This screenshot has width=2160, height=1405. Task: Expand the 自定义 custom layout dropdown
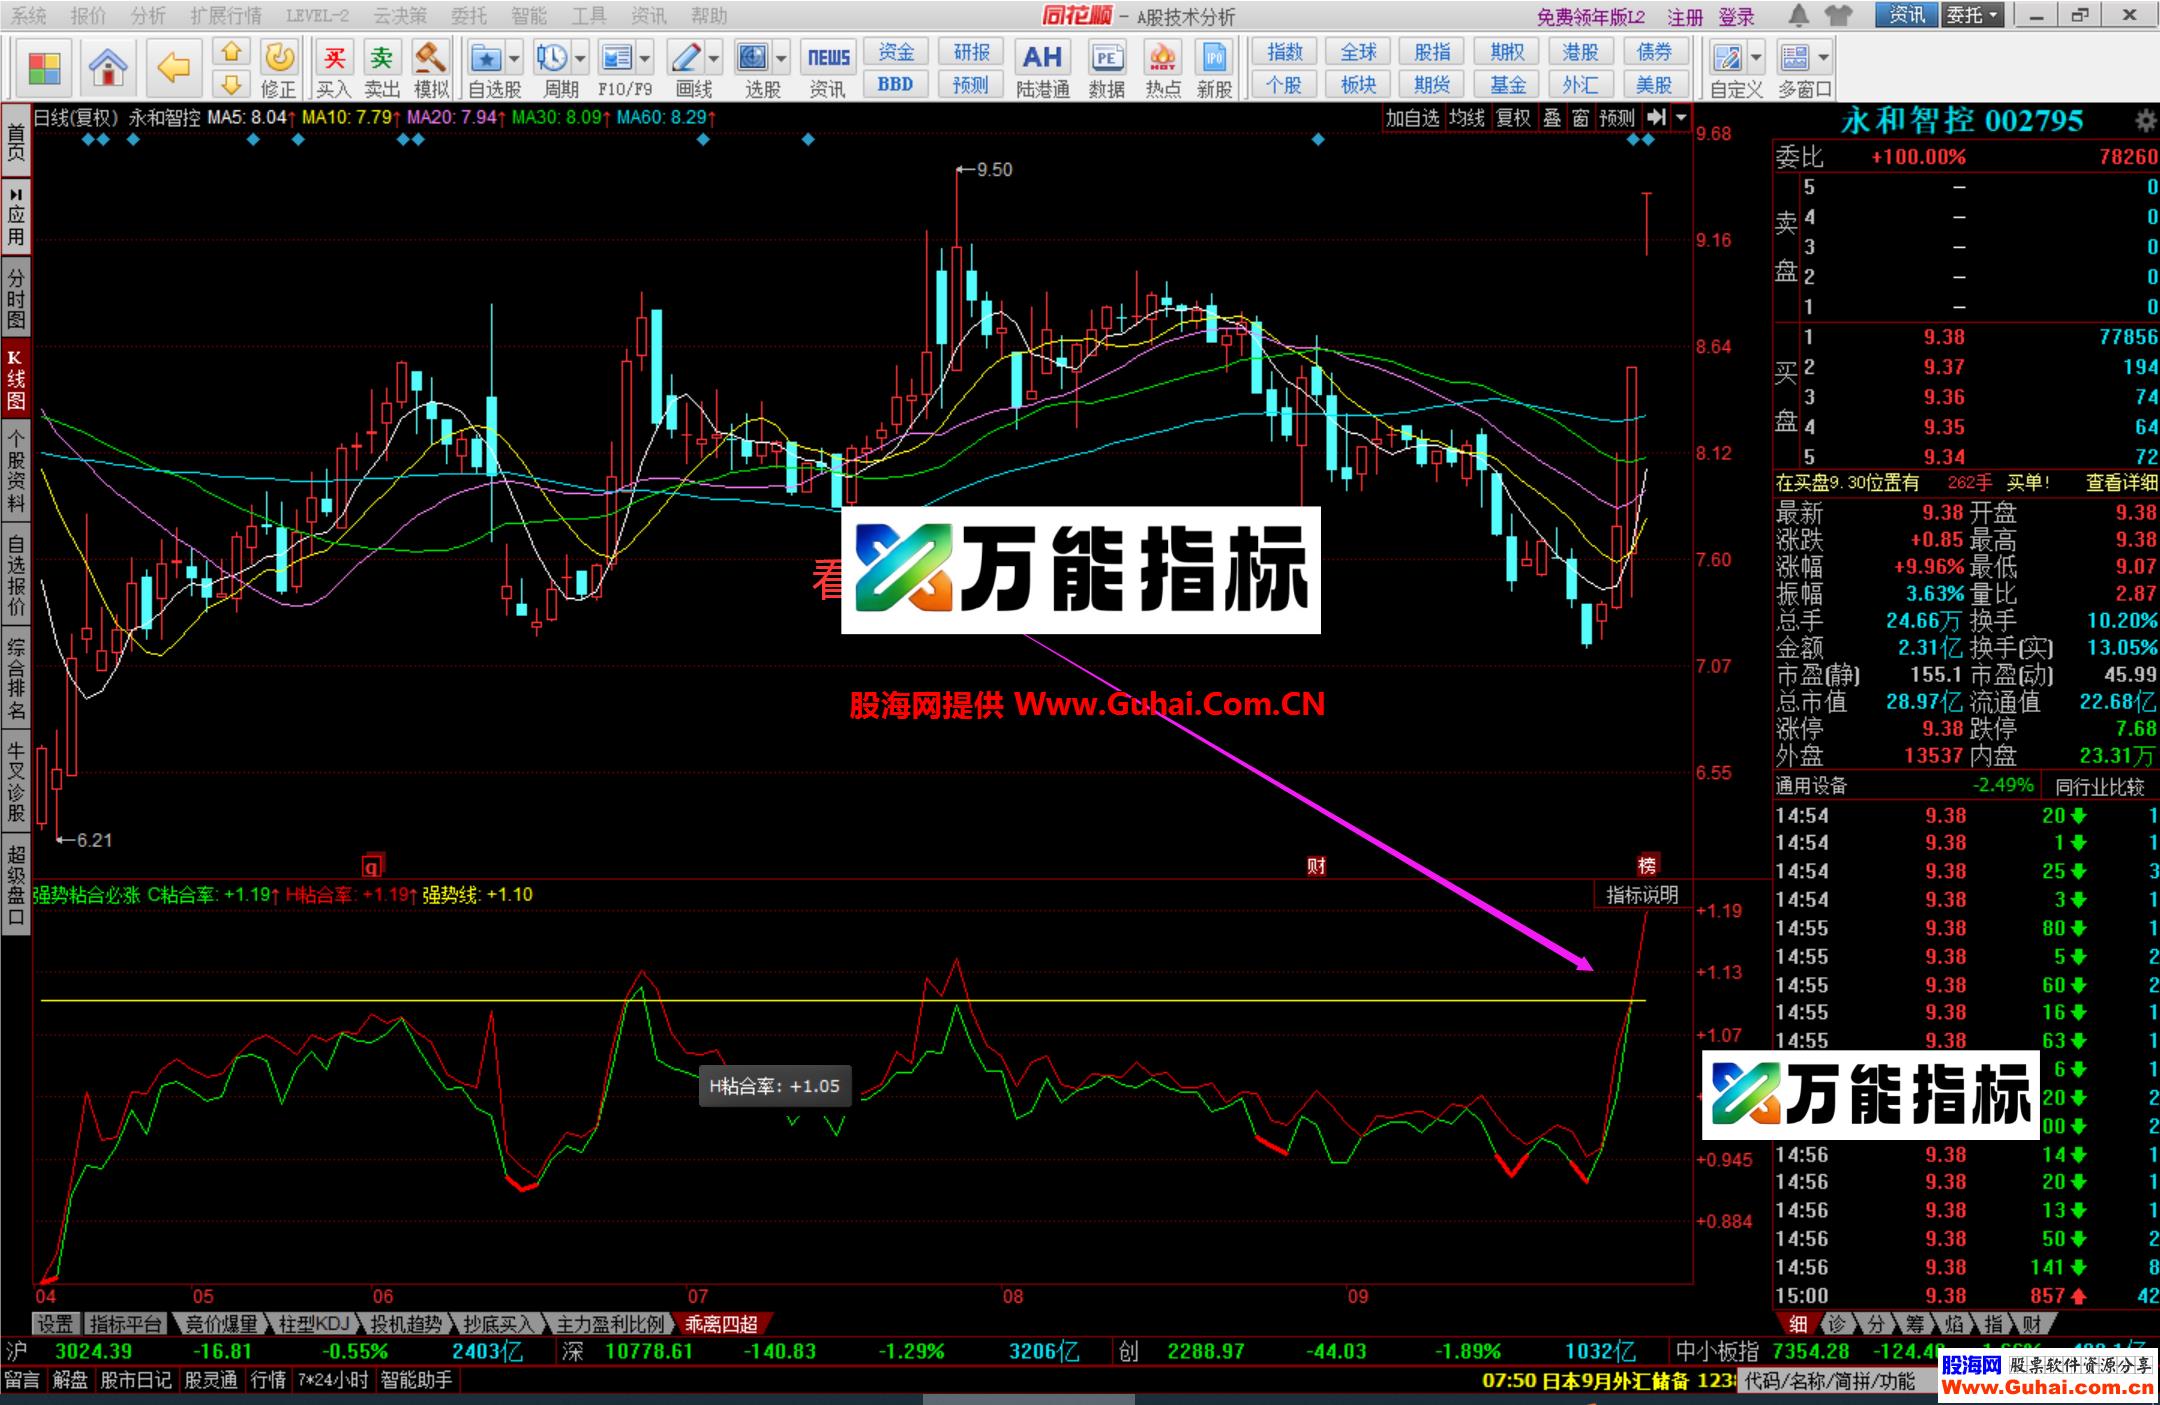pos(1755,57)
